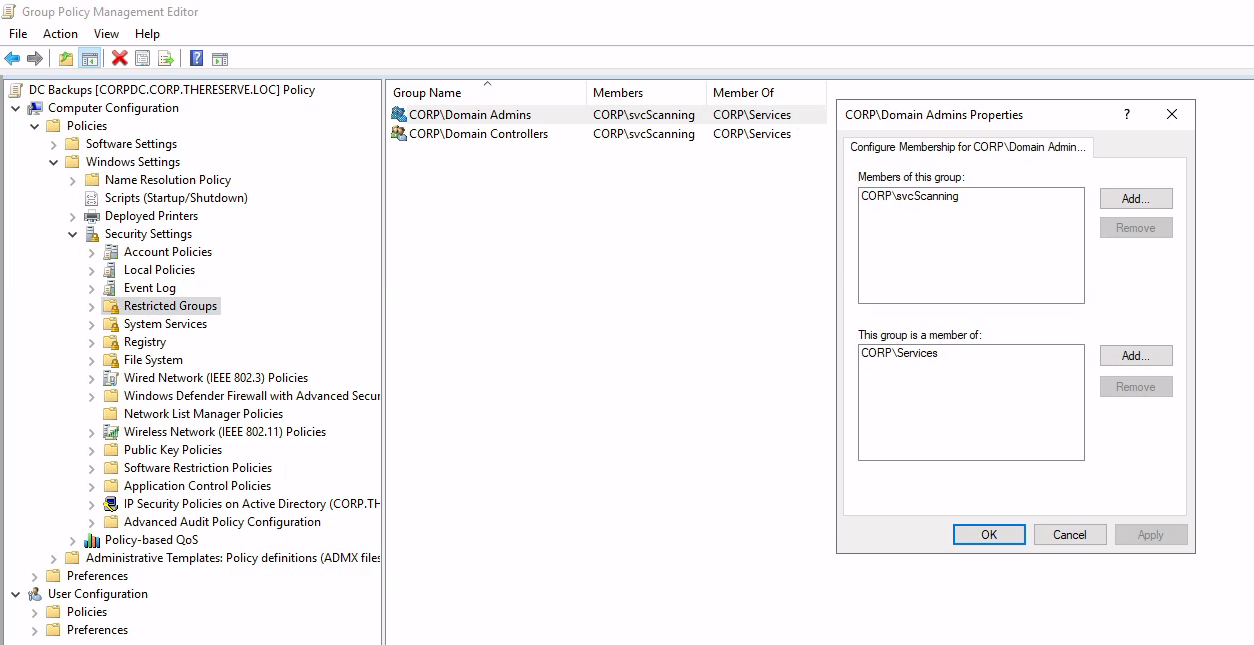Screen dimensions: 1254x645
Task: Click the Up One Level folder icon
Action: point(66,59)
